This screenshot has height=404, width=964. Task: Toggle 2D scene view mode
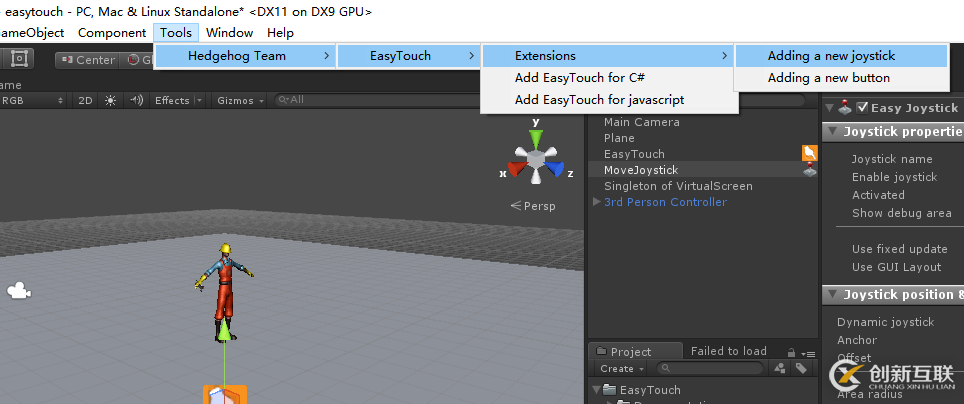(85, 100)
